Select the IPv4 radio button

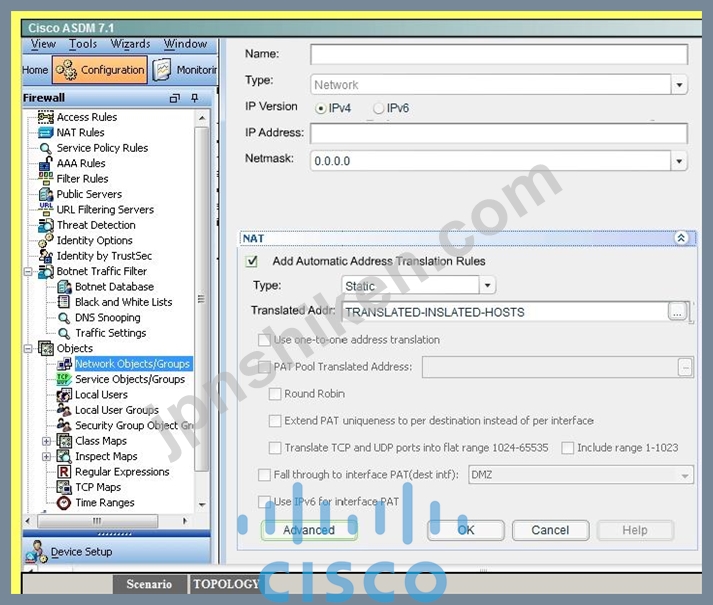click(321, 108)
